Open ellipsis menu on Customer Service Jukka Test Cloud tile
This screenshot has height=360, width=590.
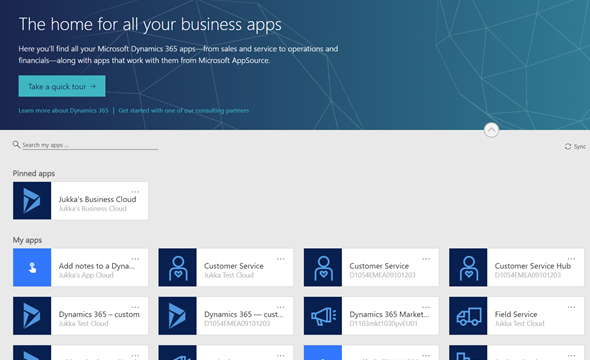(x=281, y=259)
